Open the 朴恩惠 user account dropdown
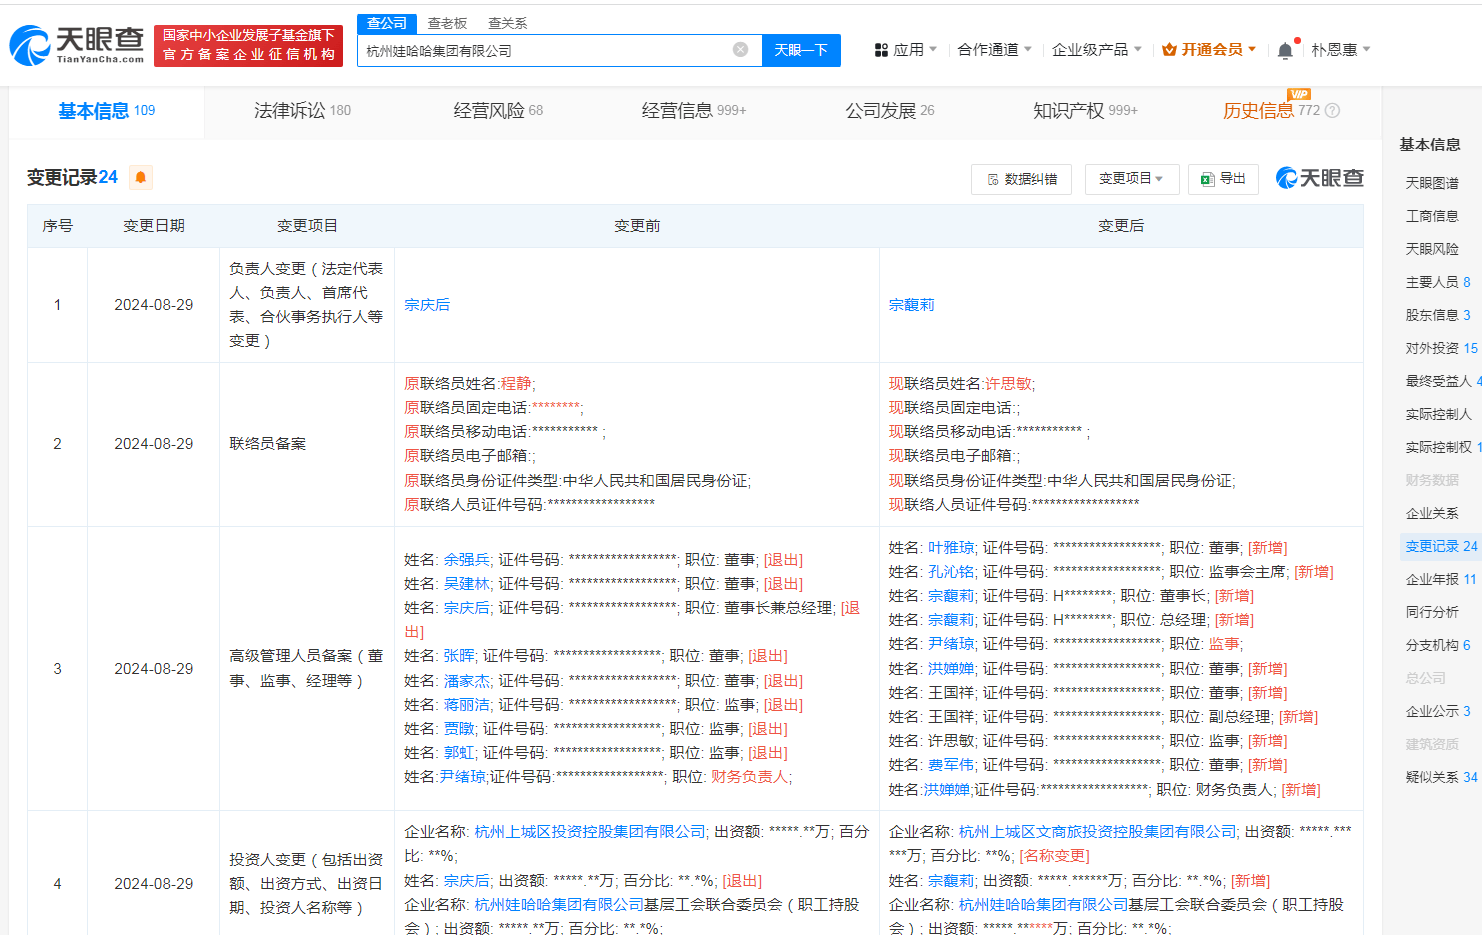The width and height of the screenshot is (1482, 935). 1340,50
